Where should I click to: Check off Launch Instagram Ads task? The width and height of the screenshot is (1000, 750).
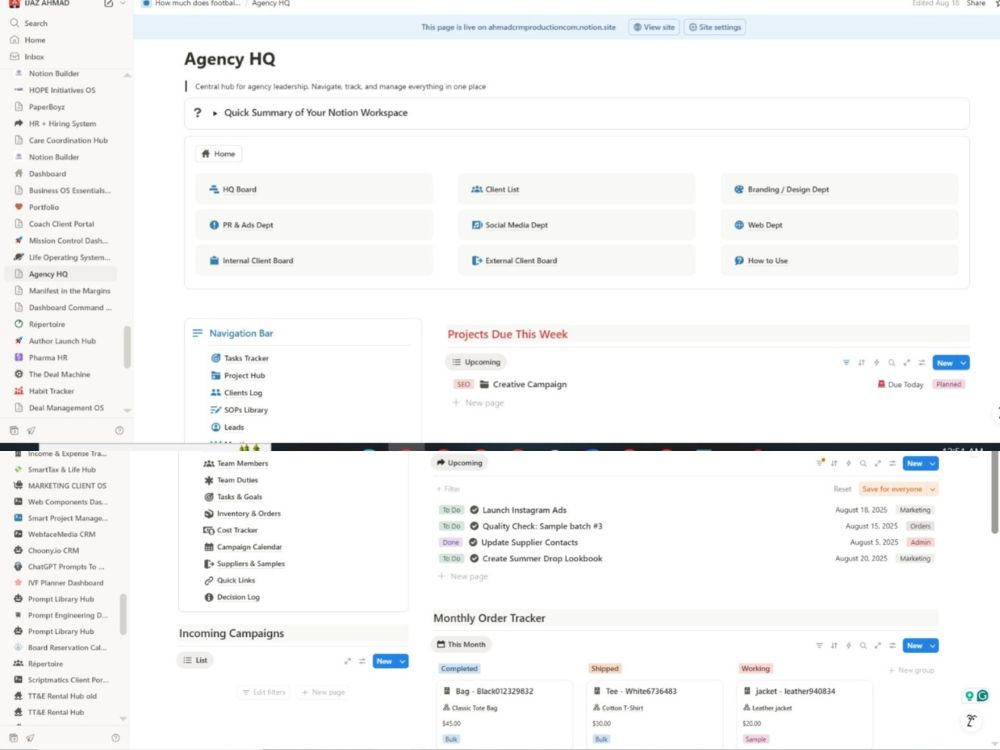(474, 510)
